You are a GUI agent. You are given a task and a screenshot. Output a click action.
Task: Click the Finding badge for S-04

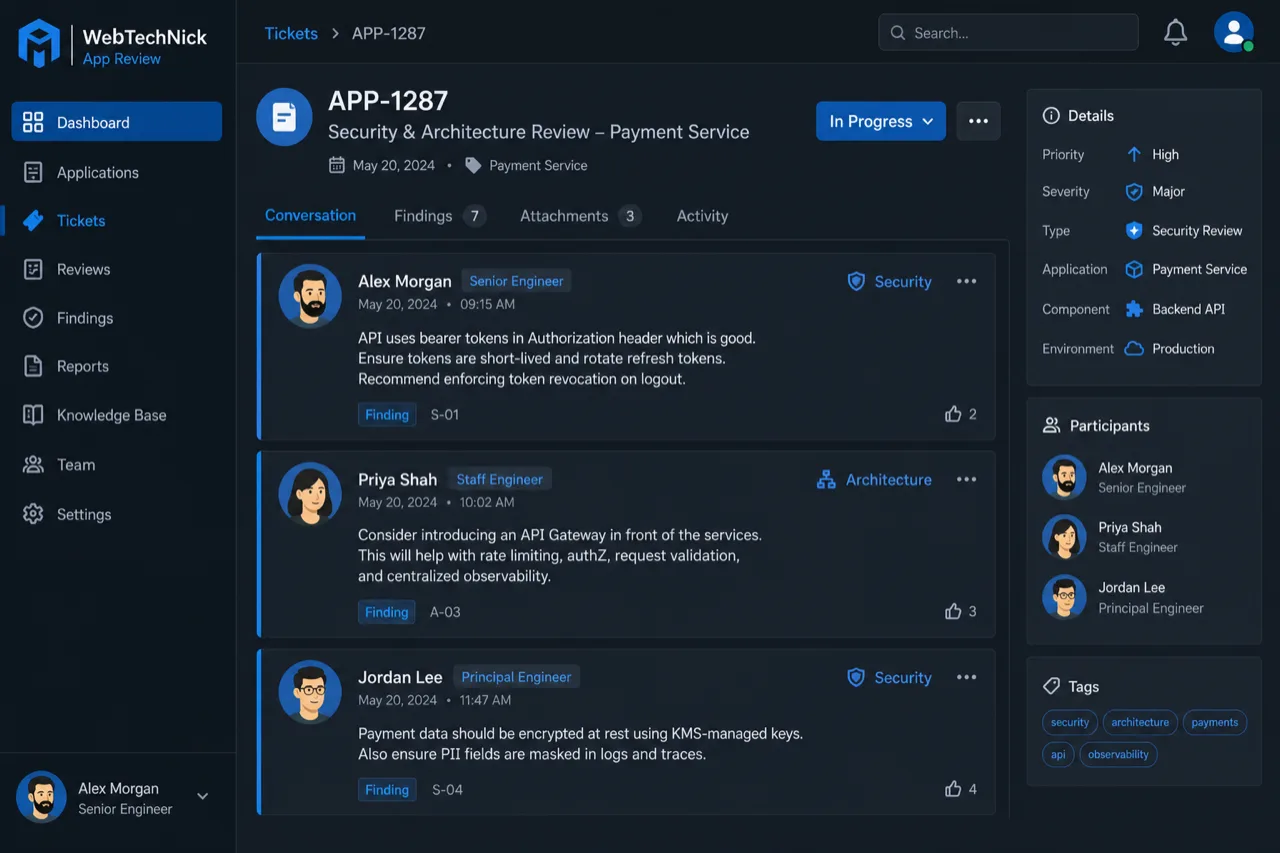pos(387,790)
